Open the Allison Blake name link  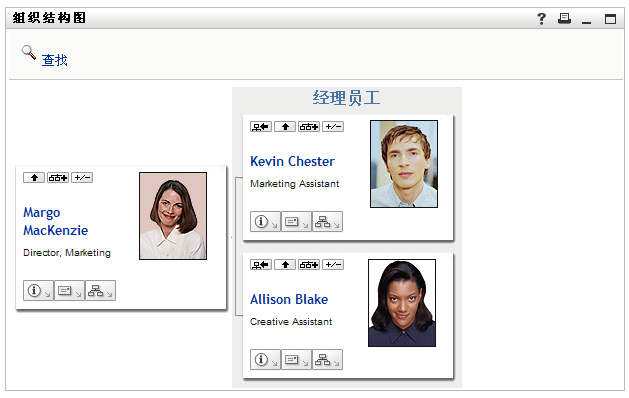289,299
